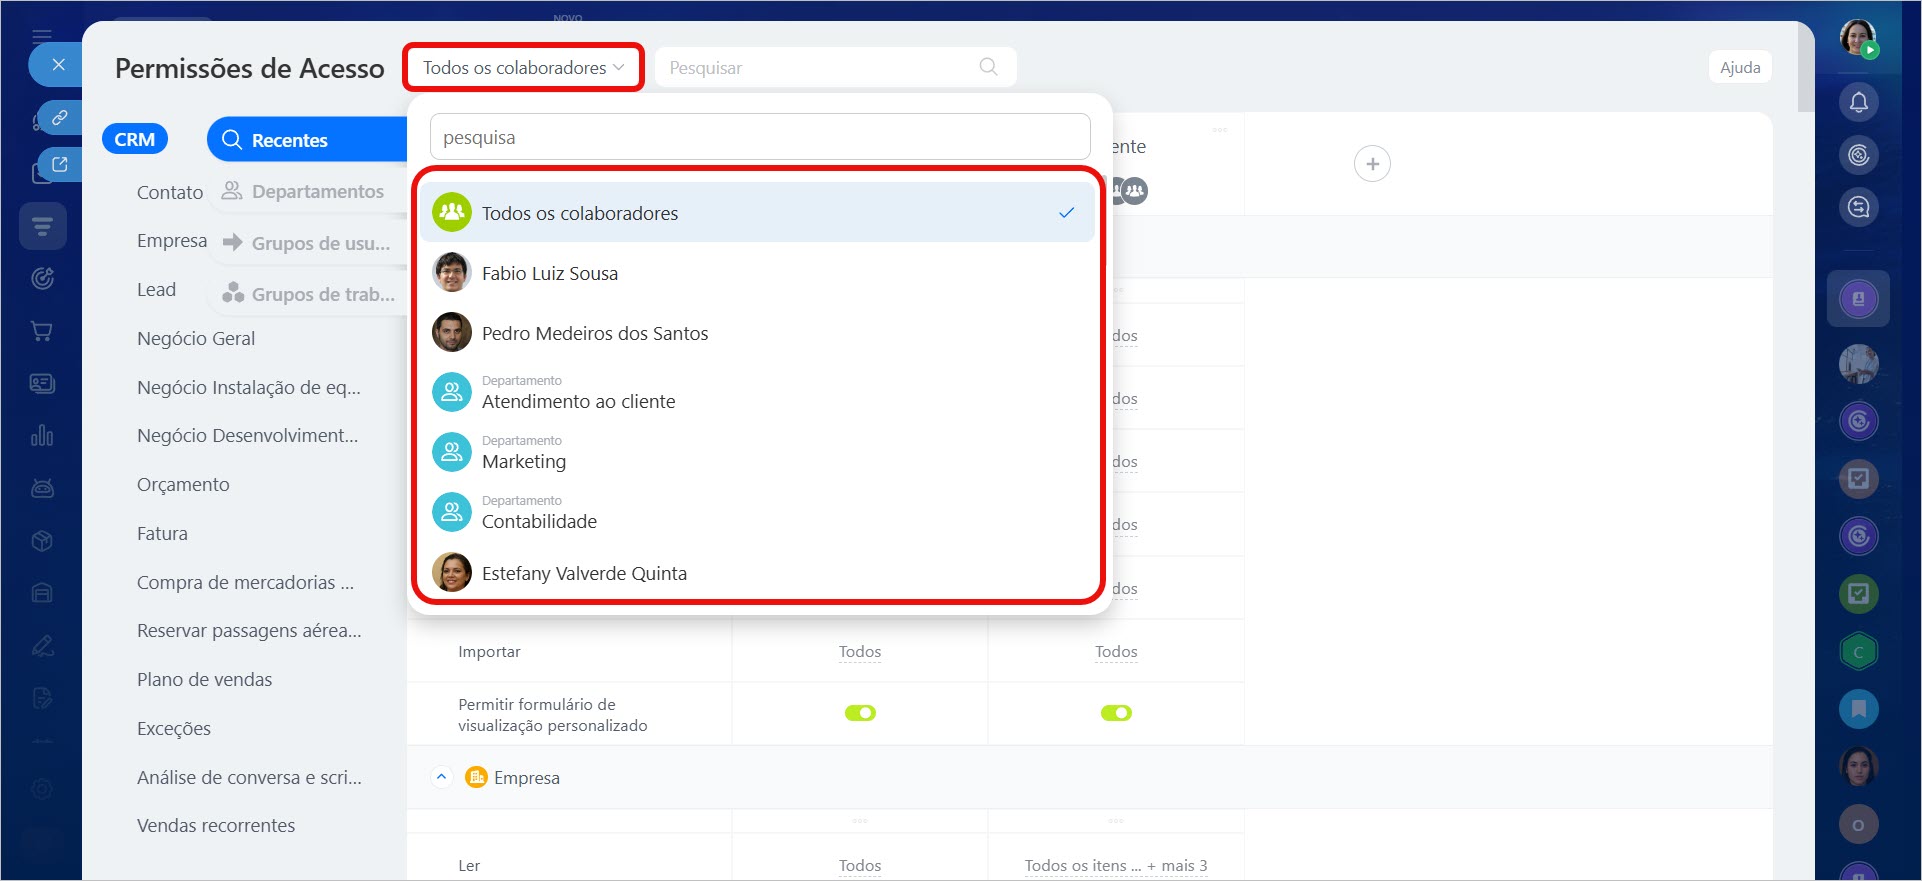Open the Orçamento section link
1922x881 pixels.
(x=183, y=485)
